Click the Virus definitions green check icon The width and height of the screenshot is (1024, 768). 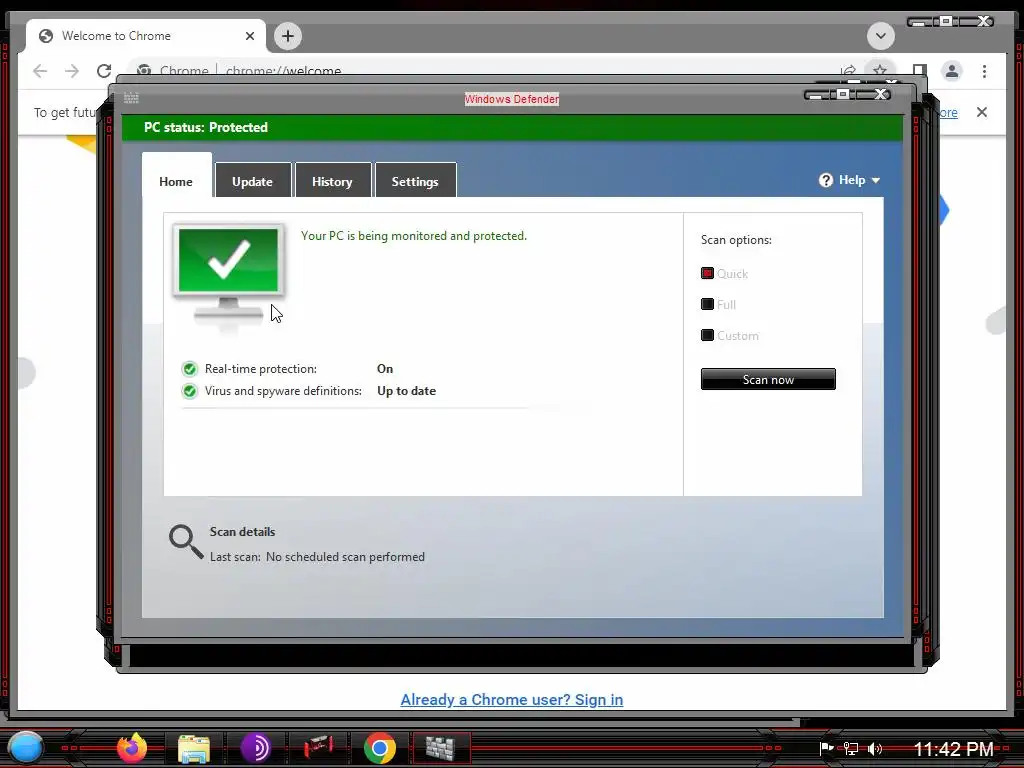(x=189, y=391)
